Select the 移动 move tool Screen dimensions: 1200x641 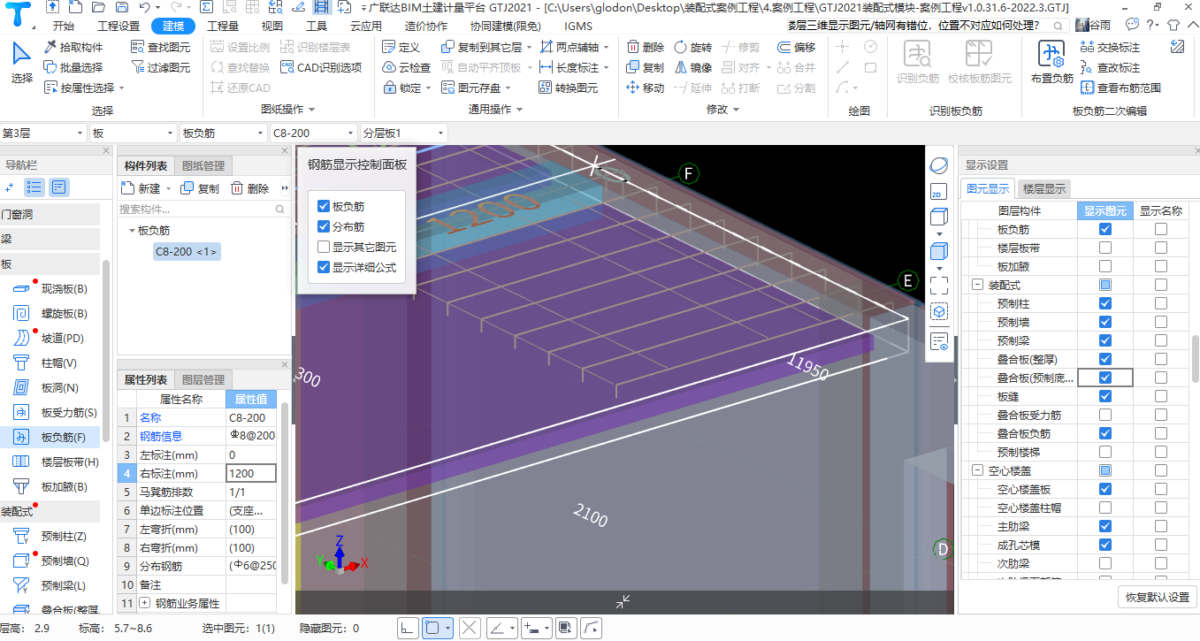(x=645, y=87)
